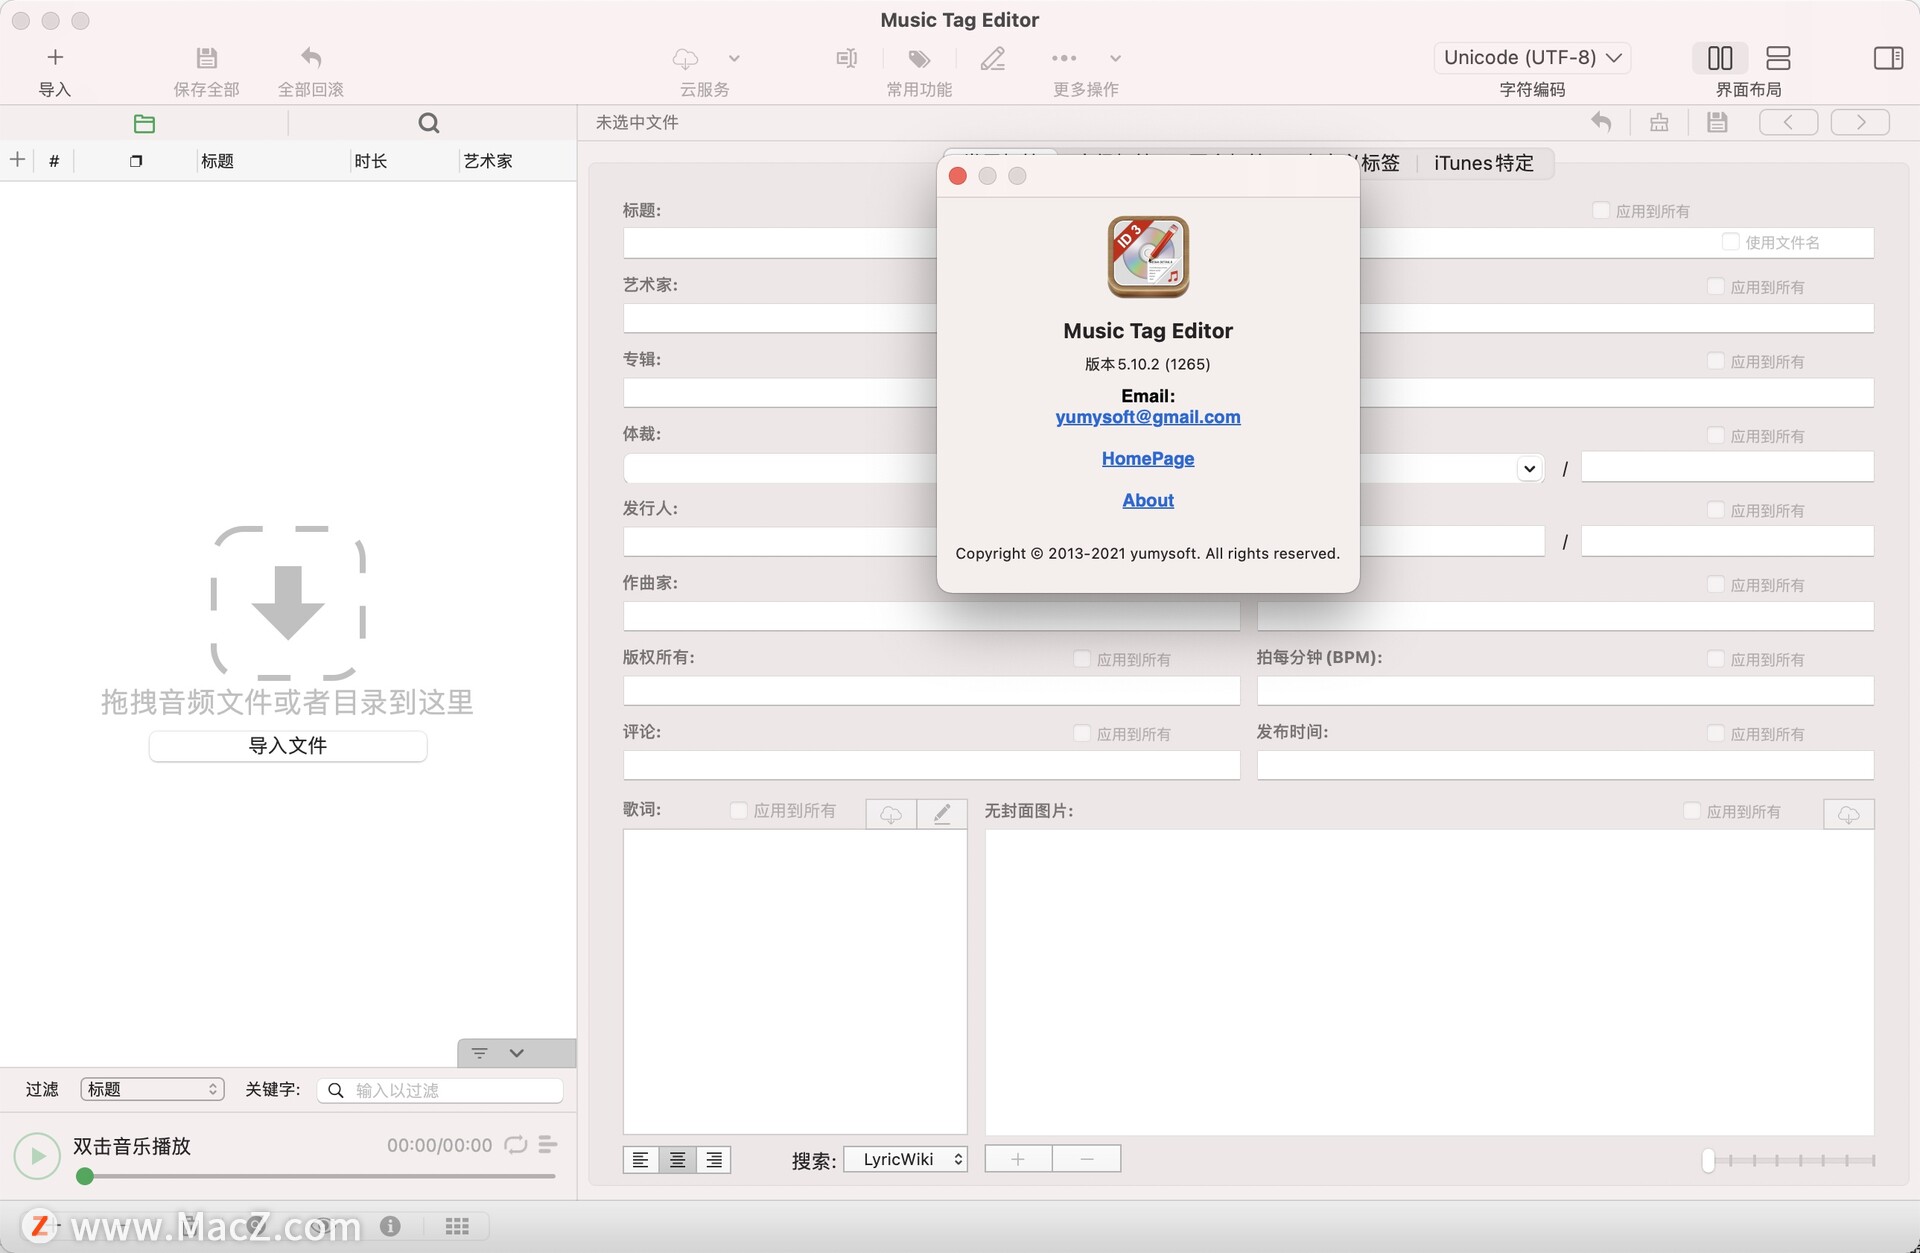Viewport: 1920px width, 1253px height.
Task: Collapse the filter panel with down chevron
Action: 516,1053
